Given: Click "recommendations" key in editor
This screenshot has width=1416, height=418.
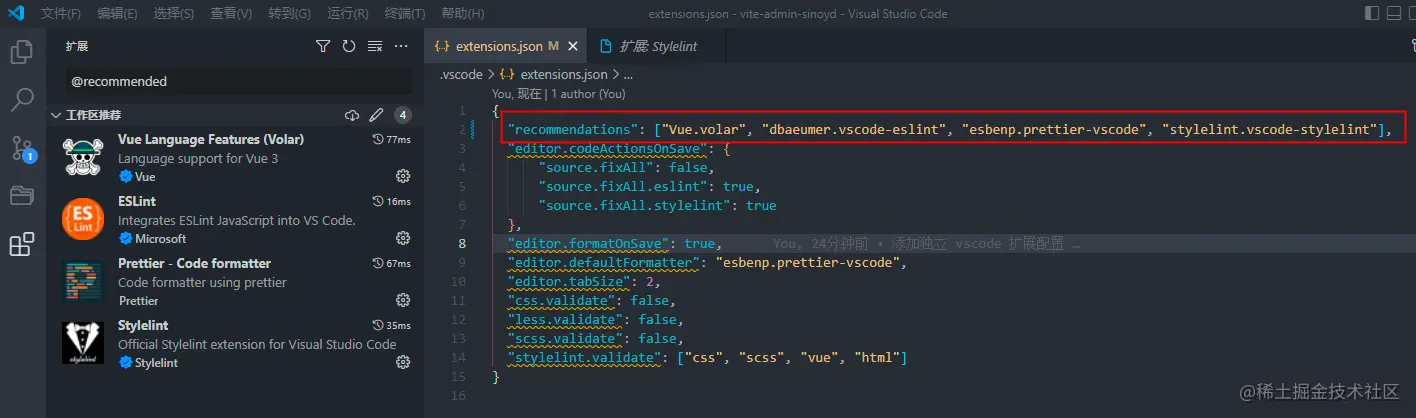Looking at the screenshot, I should click(572, 129).
